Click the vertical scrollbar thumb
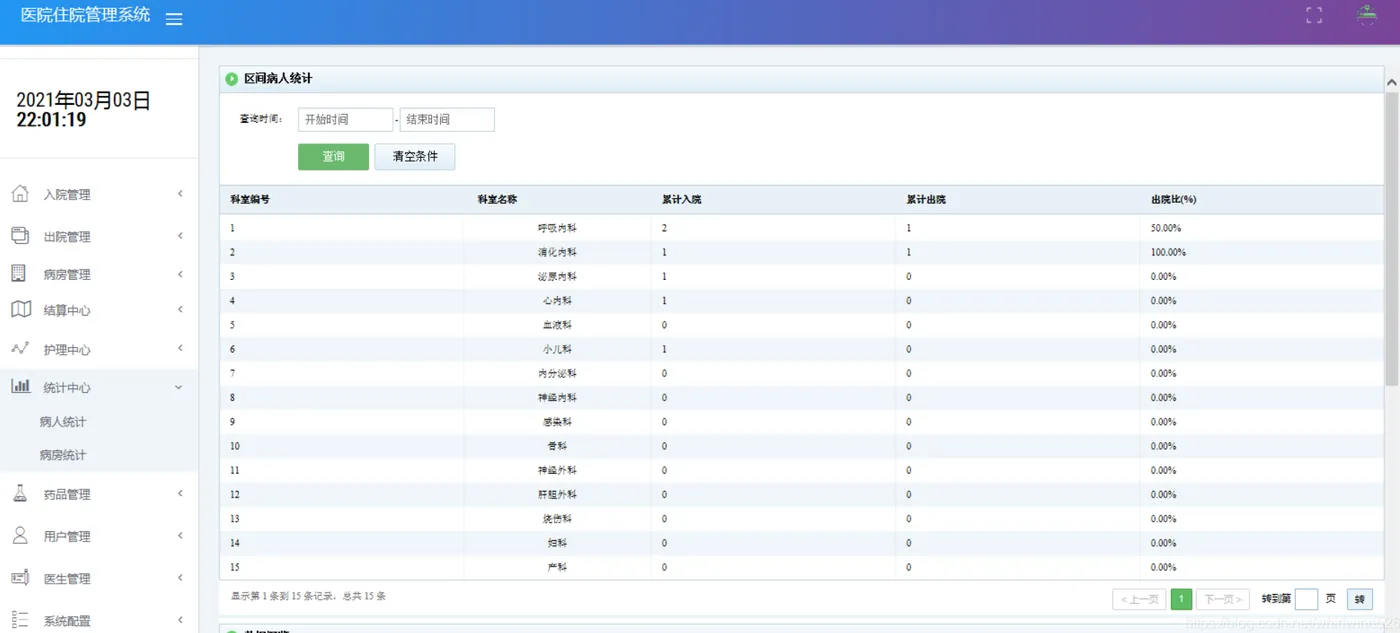This screenshot has height=633, width=1400. [1391, 238]
